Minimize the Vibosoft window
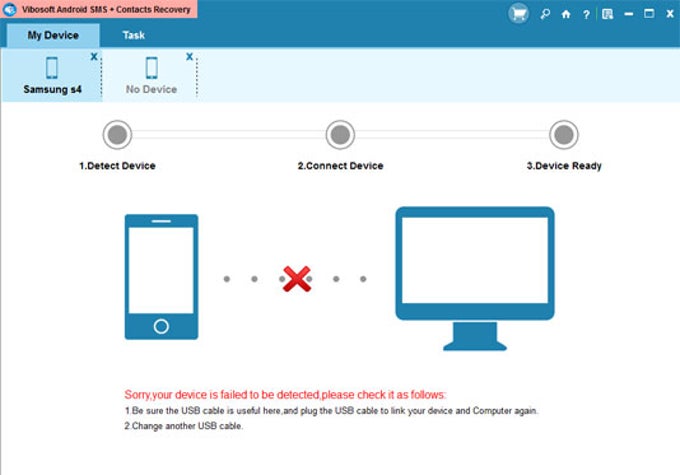Screen dimensions: 680x475 (628, 14)
